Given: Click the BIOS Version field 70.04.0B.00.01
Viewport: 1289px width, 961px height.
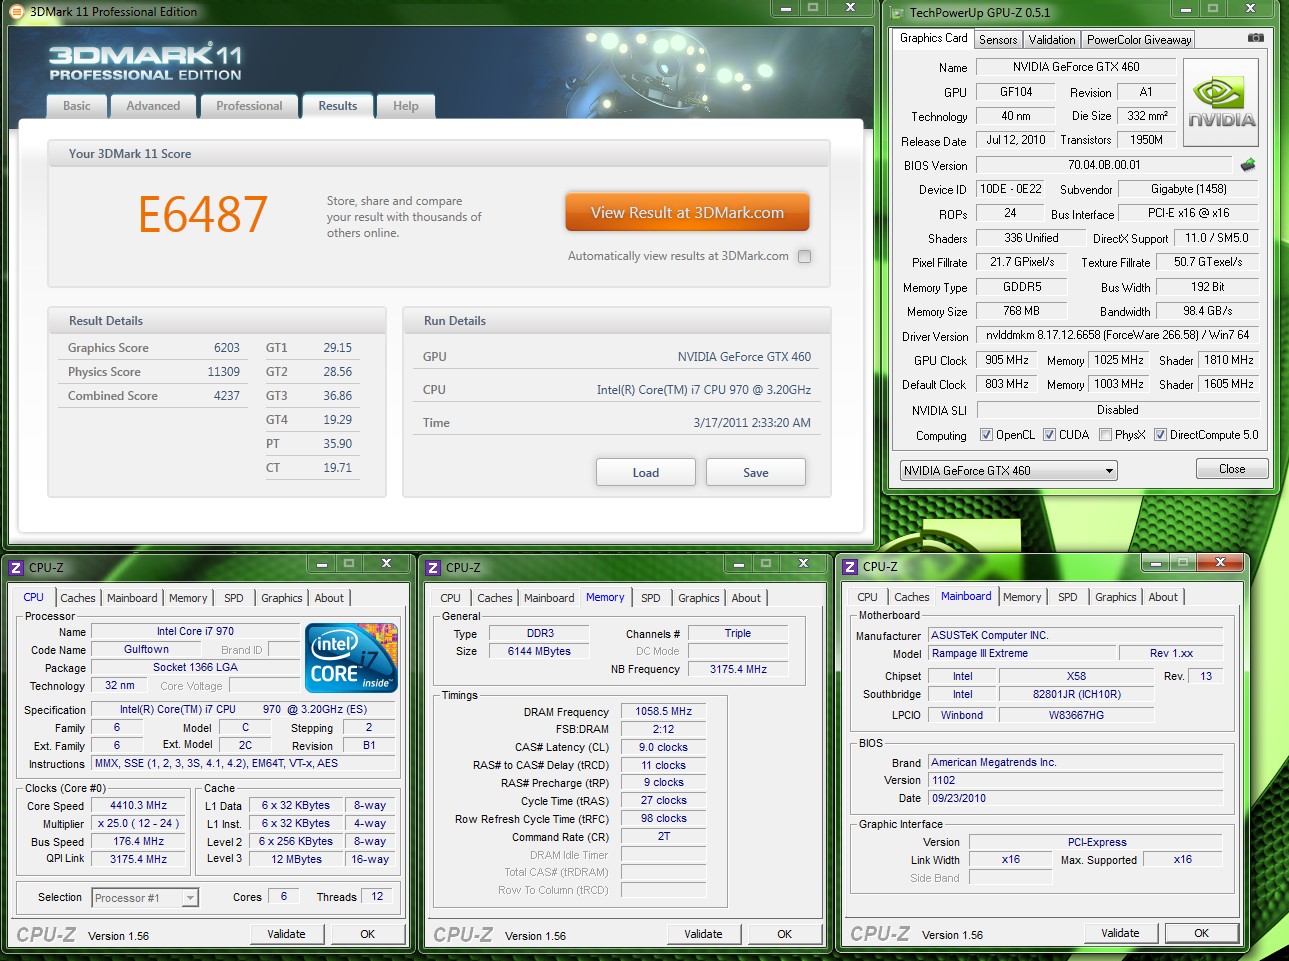Looking at the screenshot, I should coord(1104,165).
